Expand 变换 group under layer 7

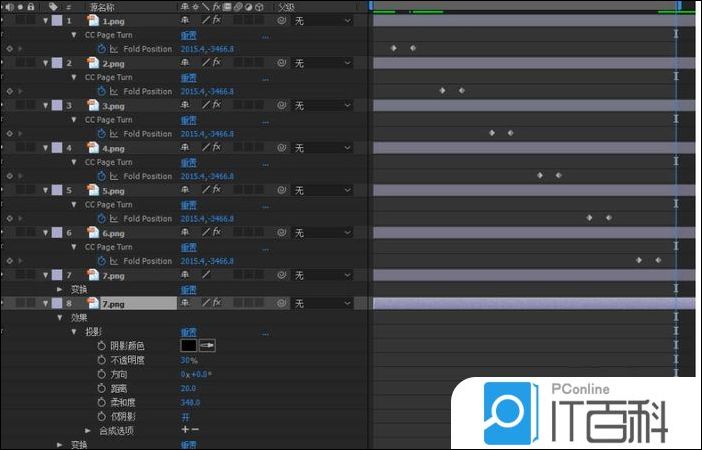pos(60,289)
